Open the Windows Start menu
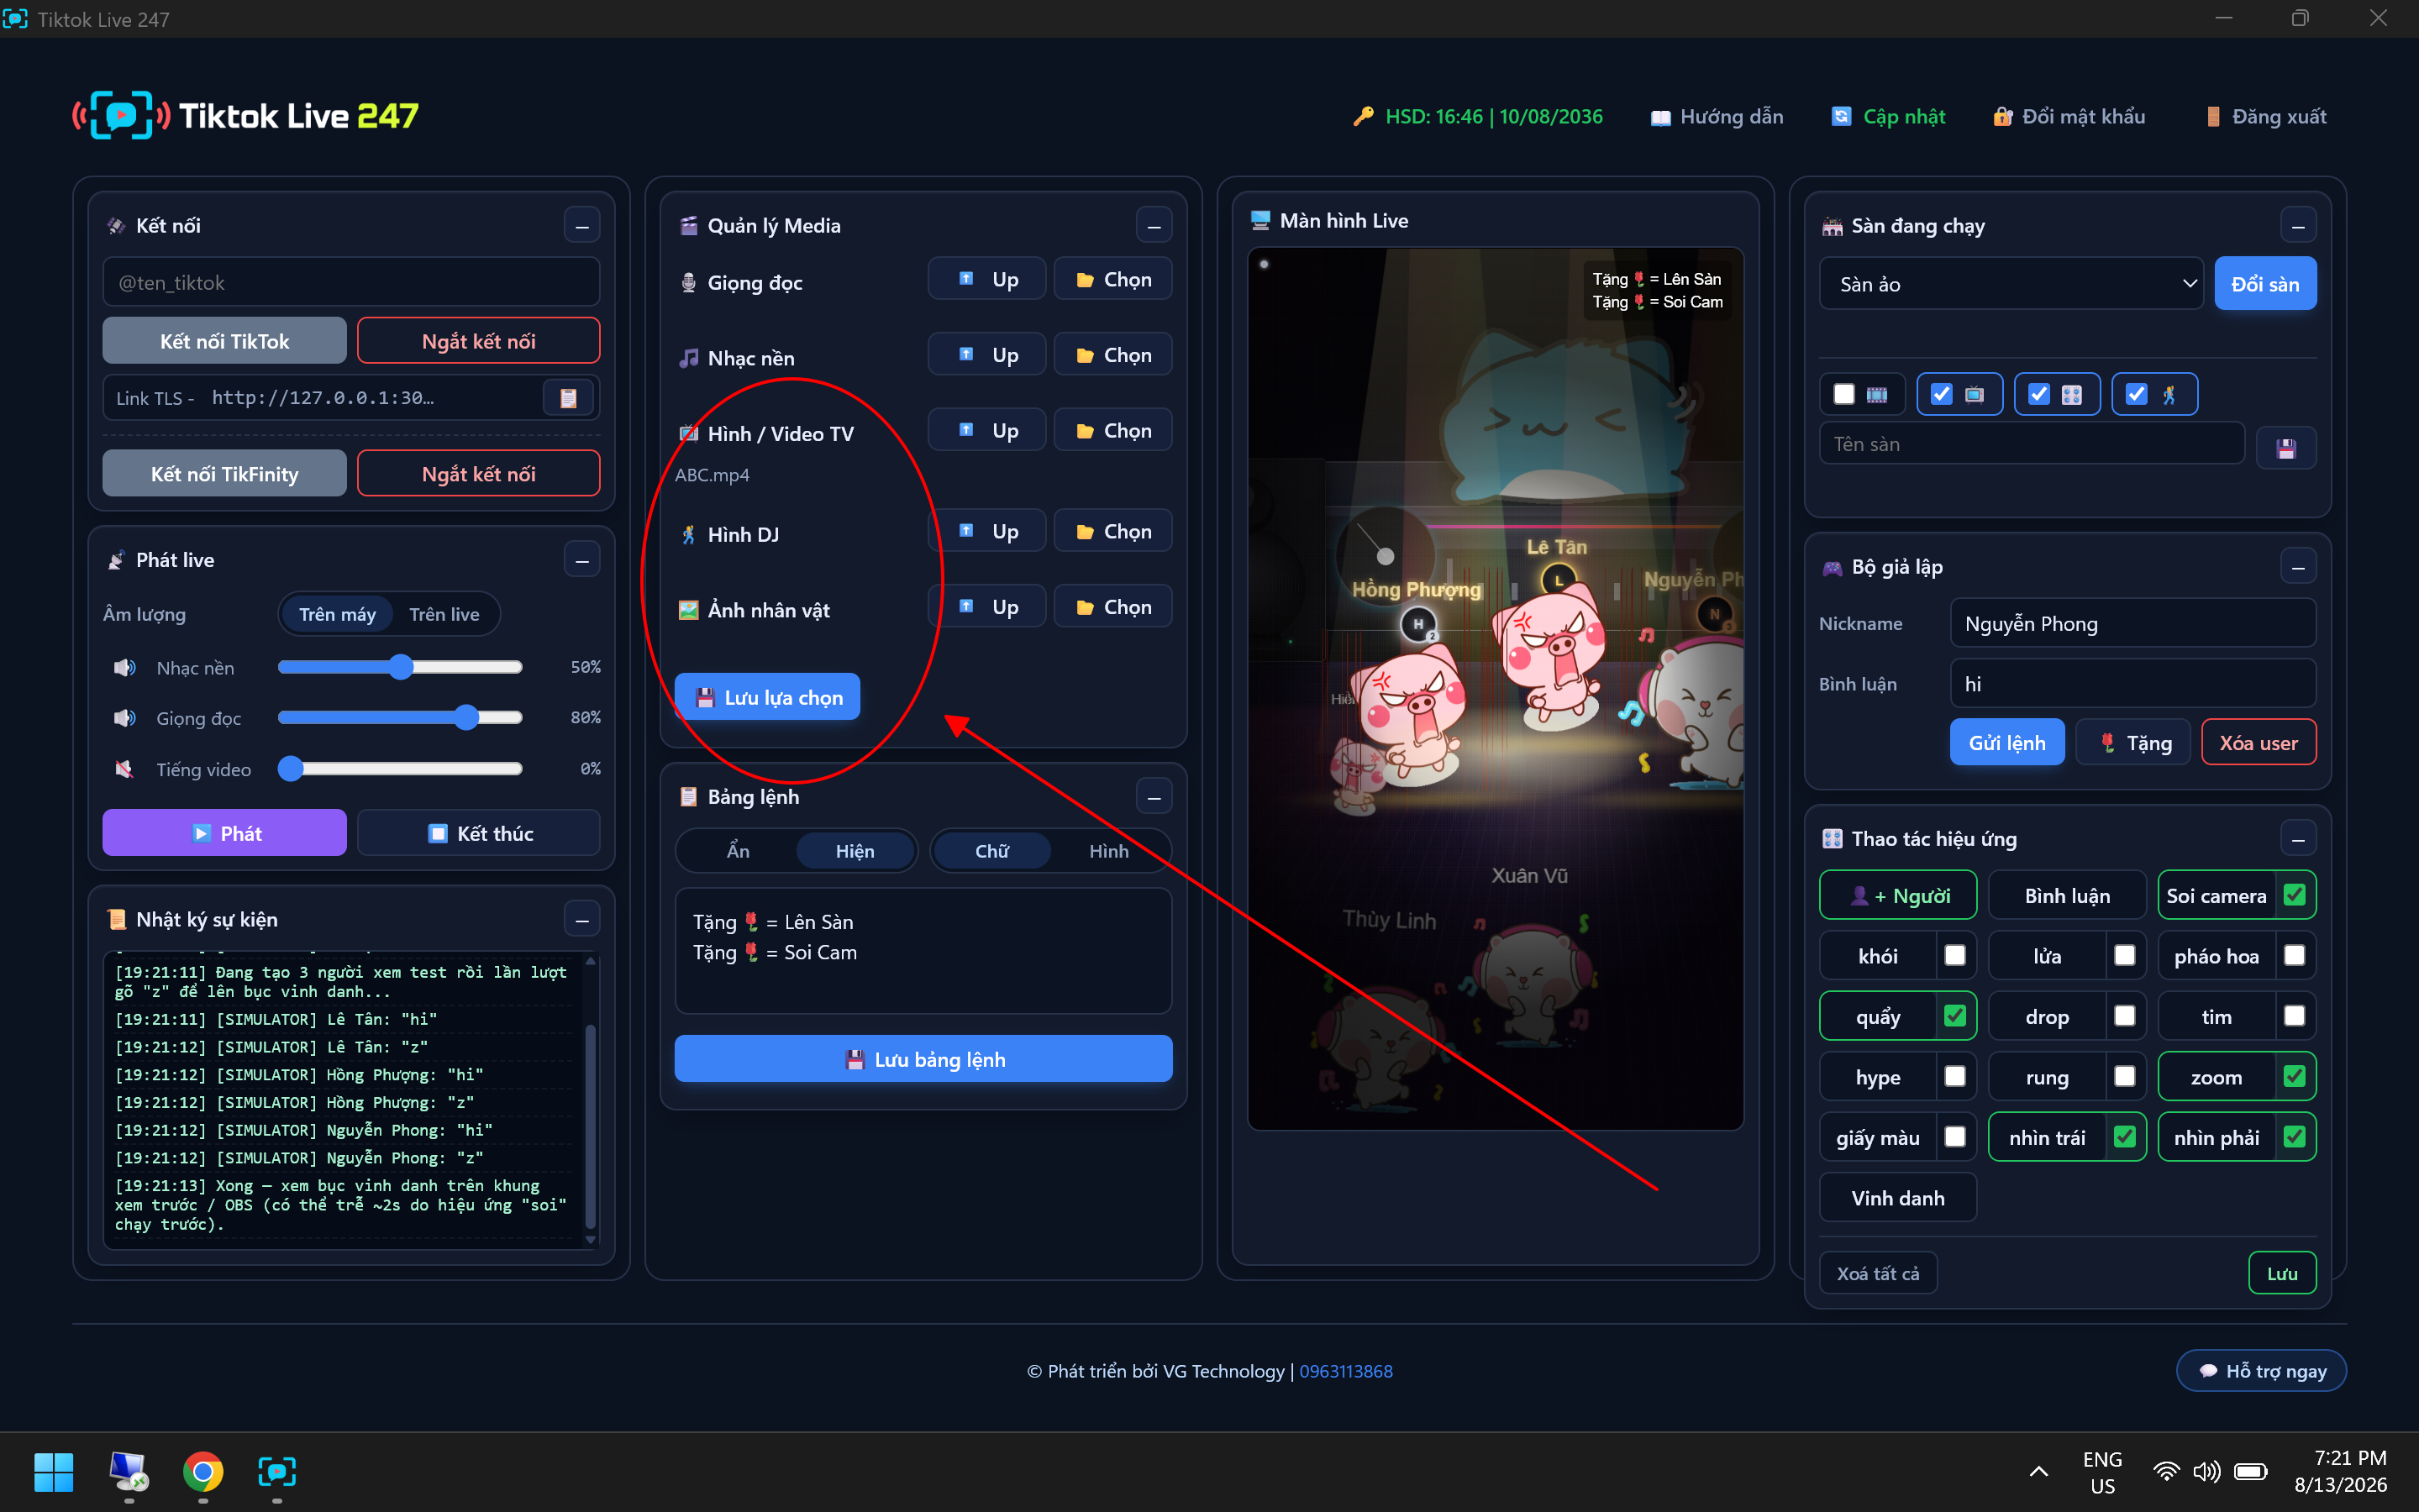 point(53,1472)
